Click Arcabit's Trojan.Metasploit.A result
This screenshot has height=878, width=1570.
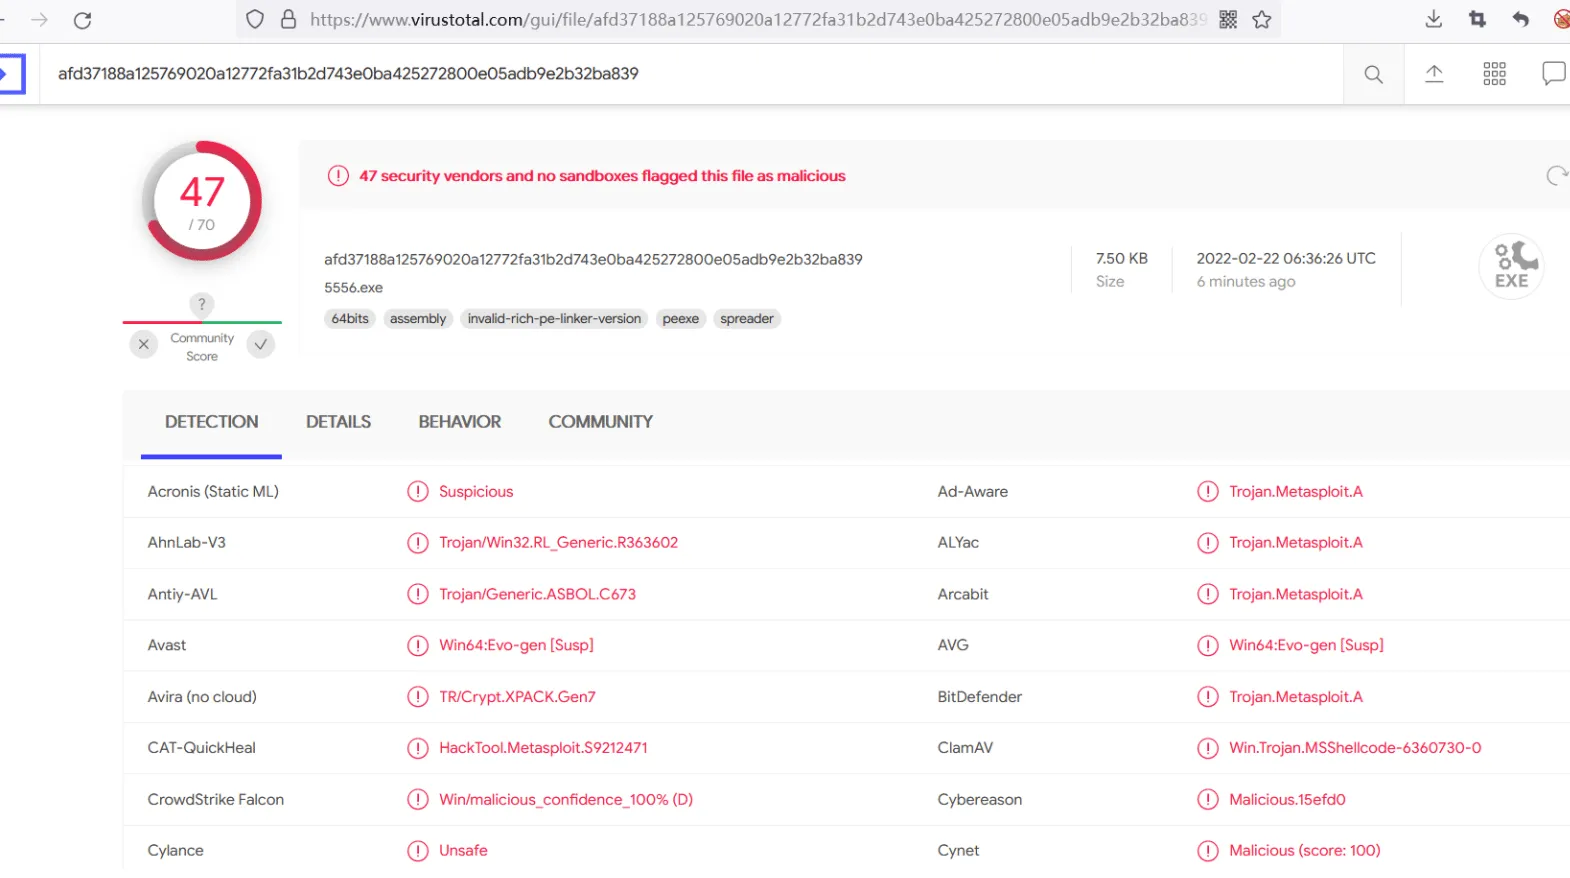pyautogui.click(x=1296, y=594)
